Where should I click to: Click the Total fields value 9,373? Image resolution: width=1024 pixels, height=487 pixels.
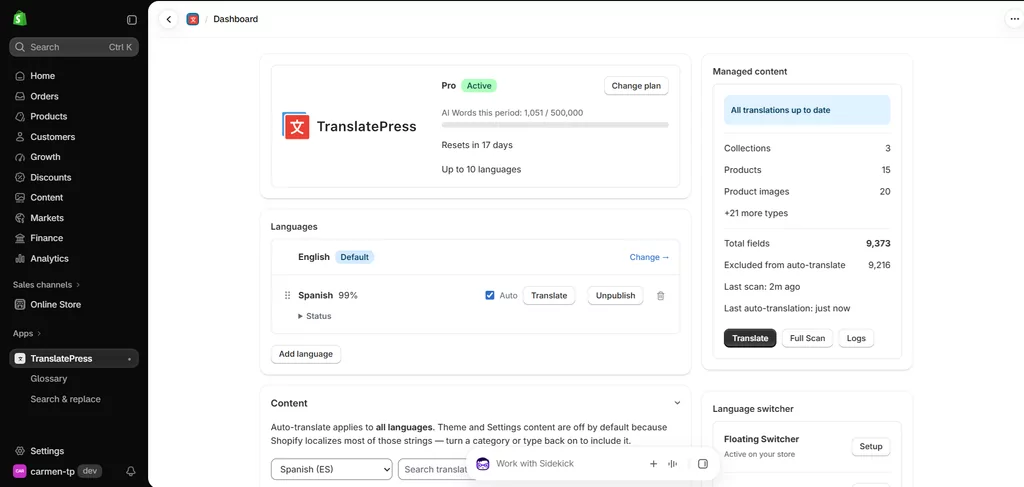pyautogui.click(x=878, y=244)
